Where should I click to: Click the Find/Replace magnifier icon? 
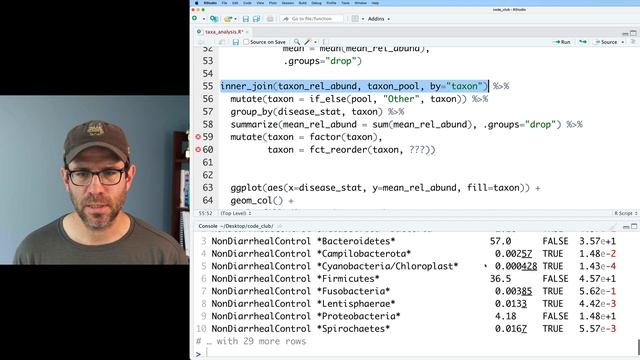297,42
